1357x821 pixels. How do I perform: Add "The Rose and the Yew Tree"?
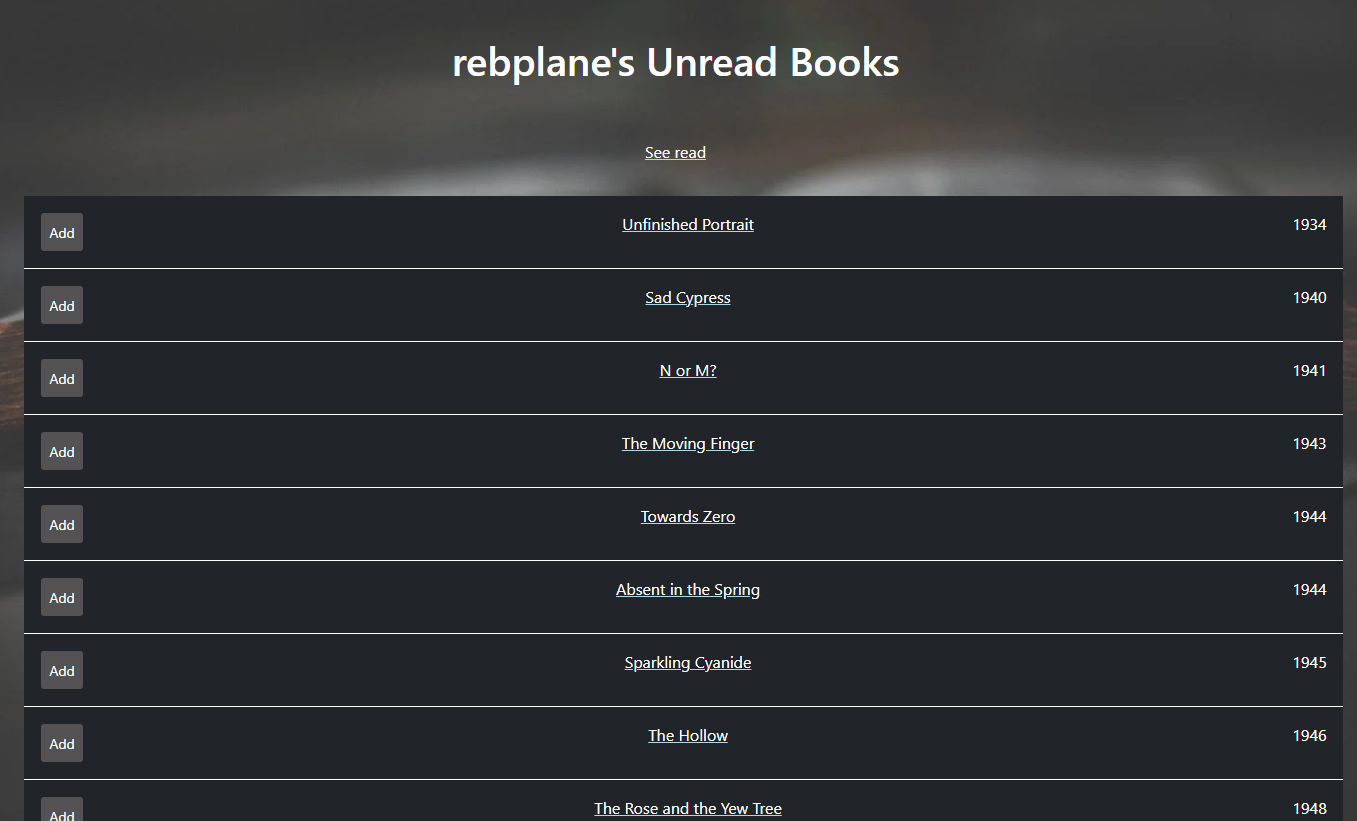click(x=61, y=812)
